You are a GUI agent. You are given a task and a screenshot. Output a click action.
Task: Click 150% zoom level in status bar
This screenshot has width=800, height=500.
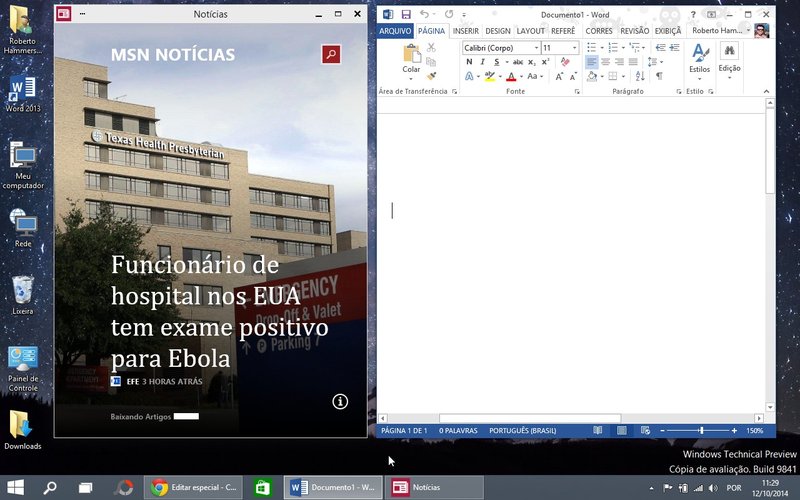click(x=755, y=431)
